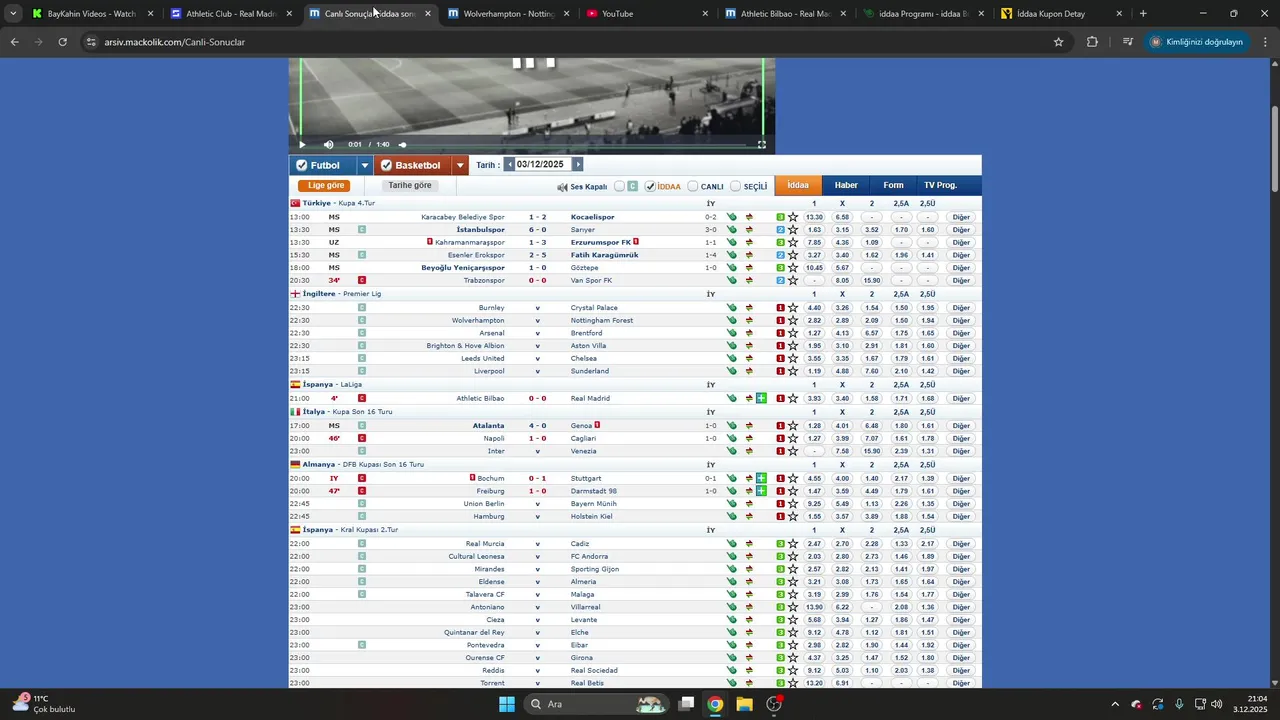
Task: Reload the page with refresh icon
Action: [63, 42]
